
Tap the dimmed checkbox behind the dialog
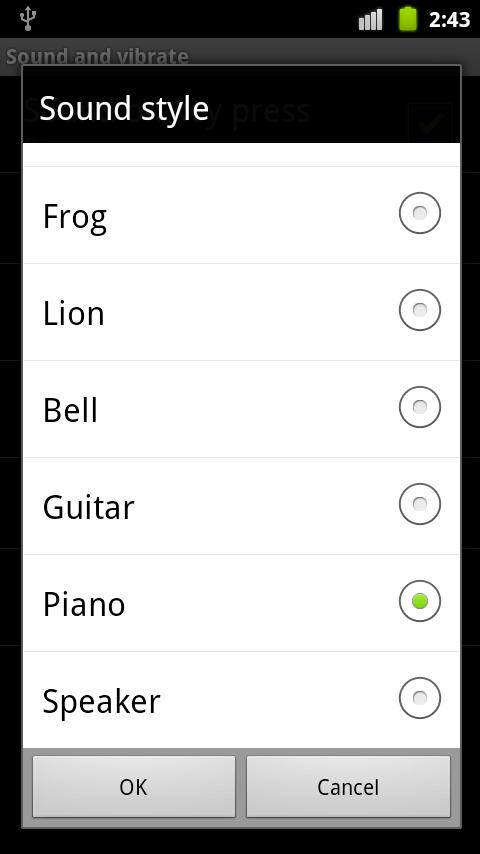click(430, 123)
